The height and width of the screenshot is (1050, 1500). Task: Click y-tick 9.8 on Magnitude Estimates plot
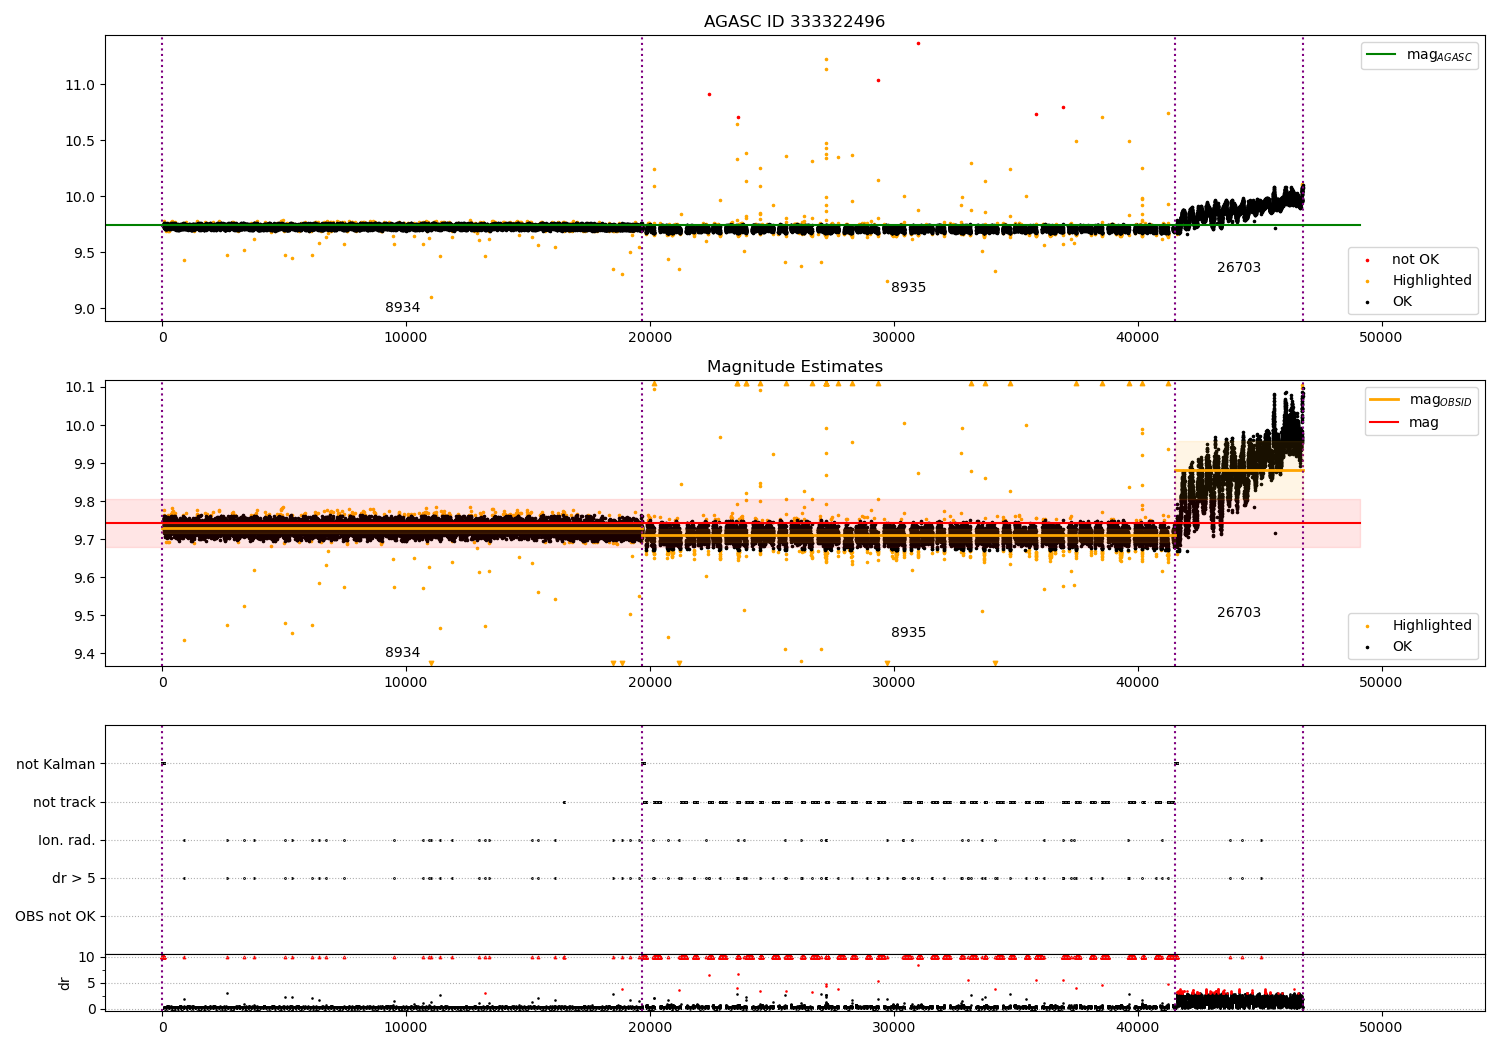click(x=84, y=502)
